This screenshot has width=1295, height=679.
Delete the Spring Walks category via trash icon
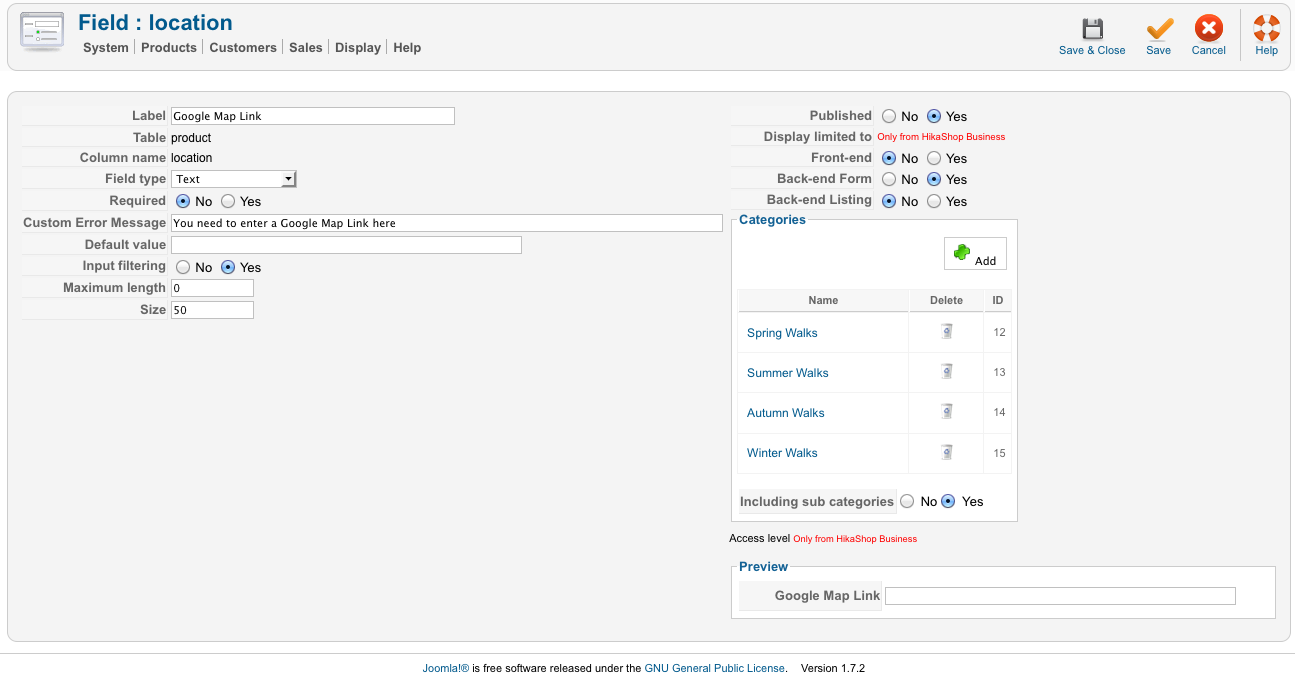pos(946,332)
